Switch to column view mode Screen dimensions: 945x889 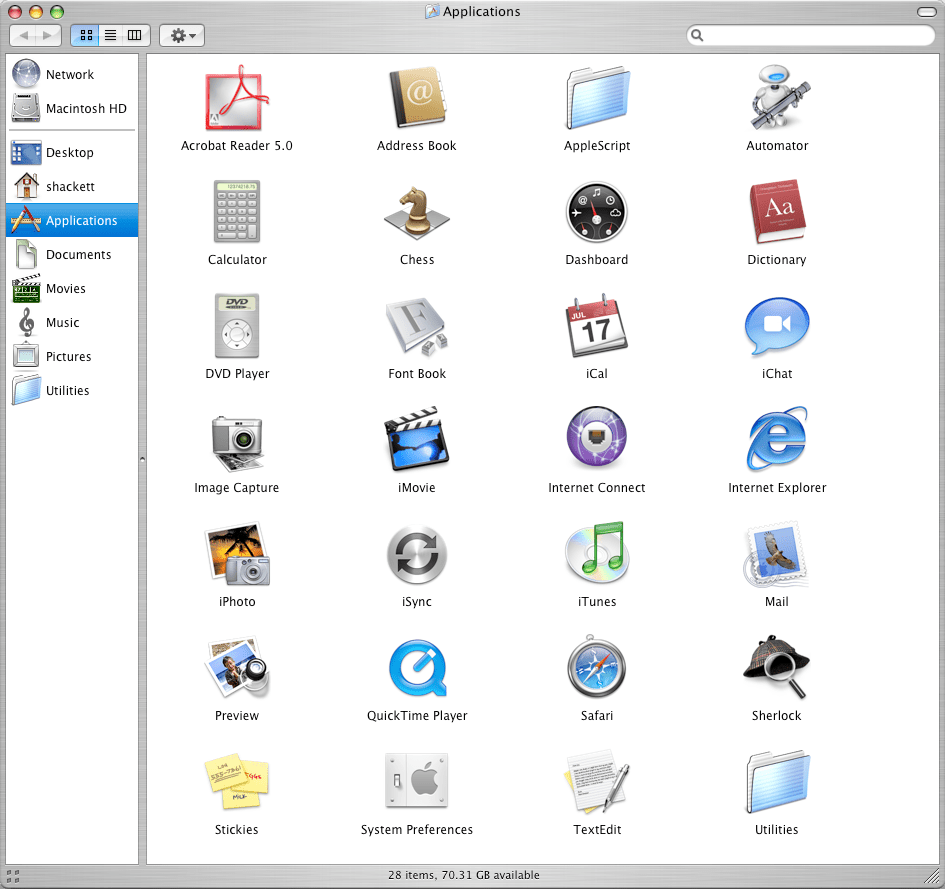coord(135,35)
